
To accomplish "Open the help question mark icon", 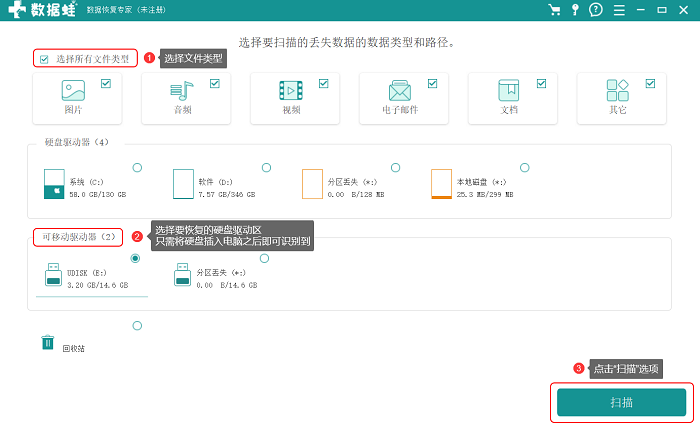I will point(596,9).
